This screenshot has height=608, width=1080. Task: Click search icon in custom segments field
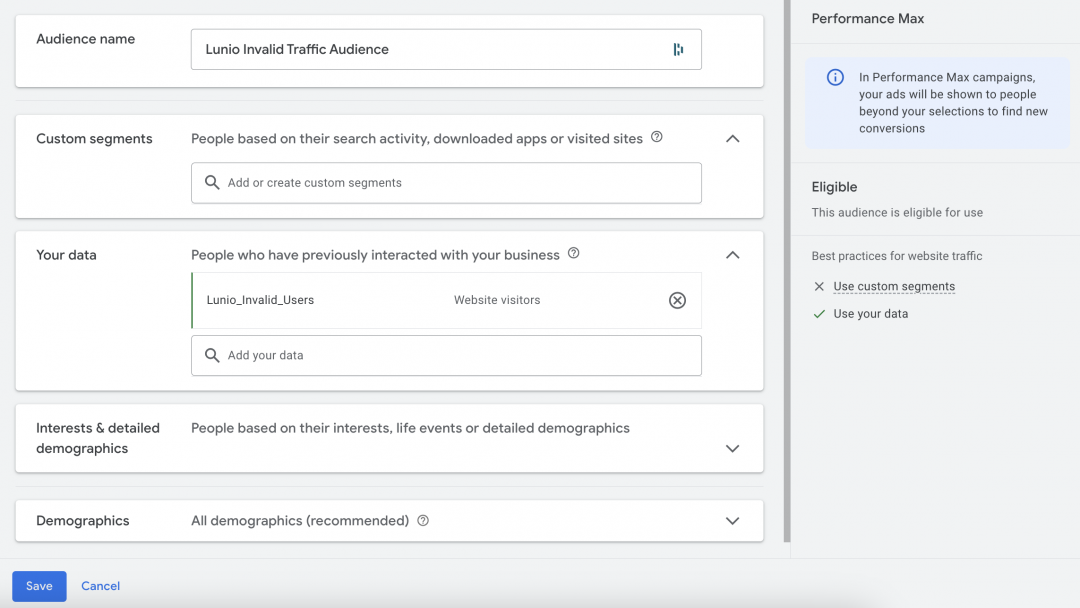point(212,183)
